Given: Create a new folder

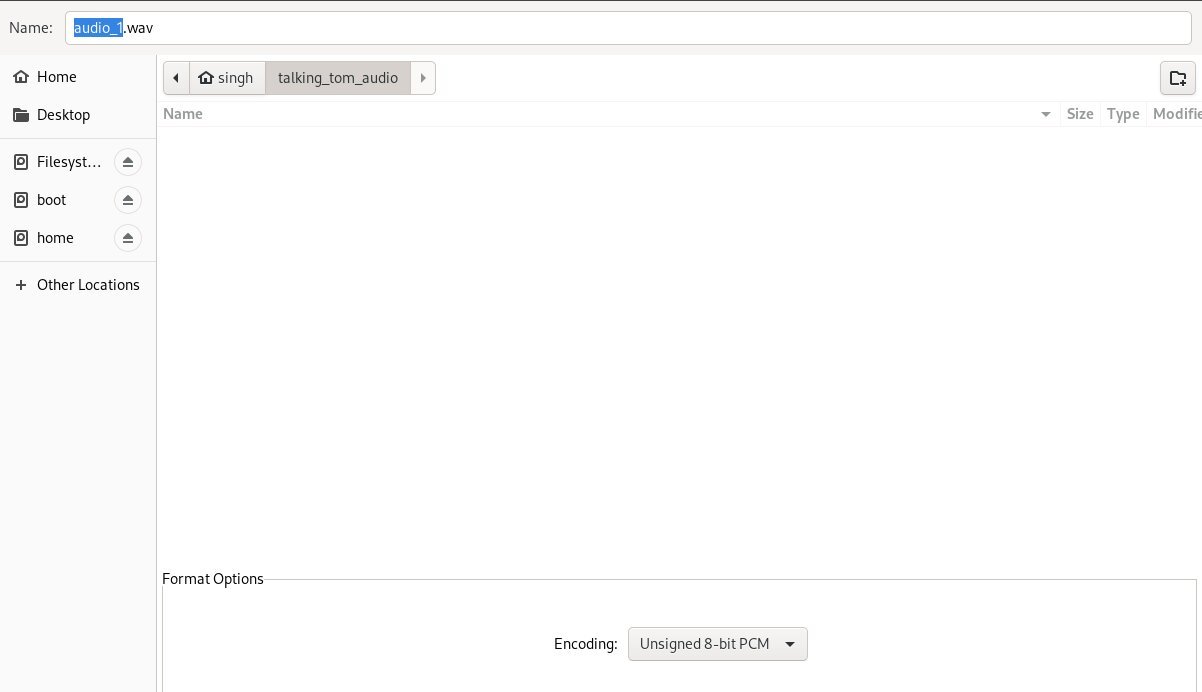Looking at the screenshot, I should click(x=1177, y=78).
